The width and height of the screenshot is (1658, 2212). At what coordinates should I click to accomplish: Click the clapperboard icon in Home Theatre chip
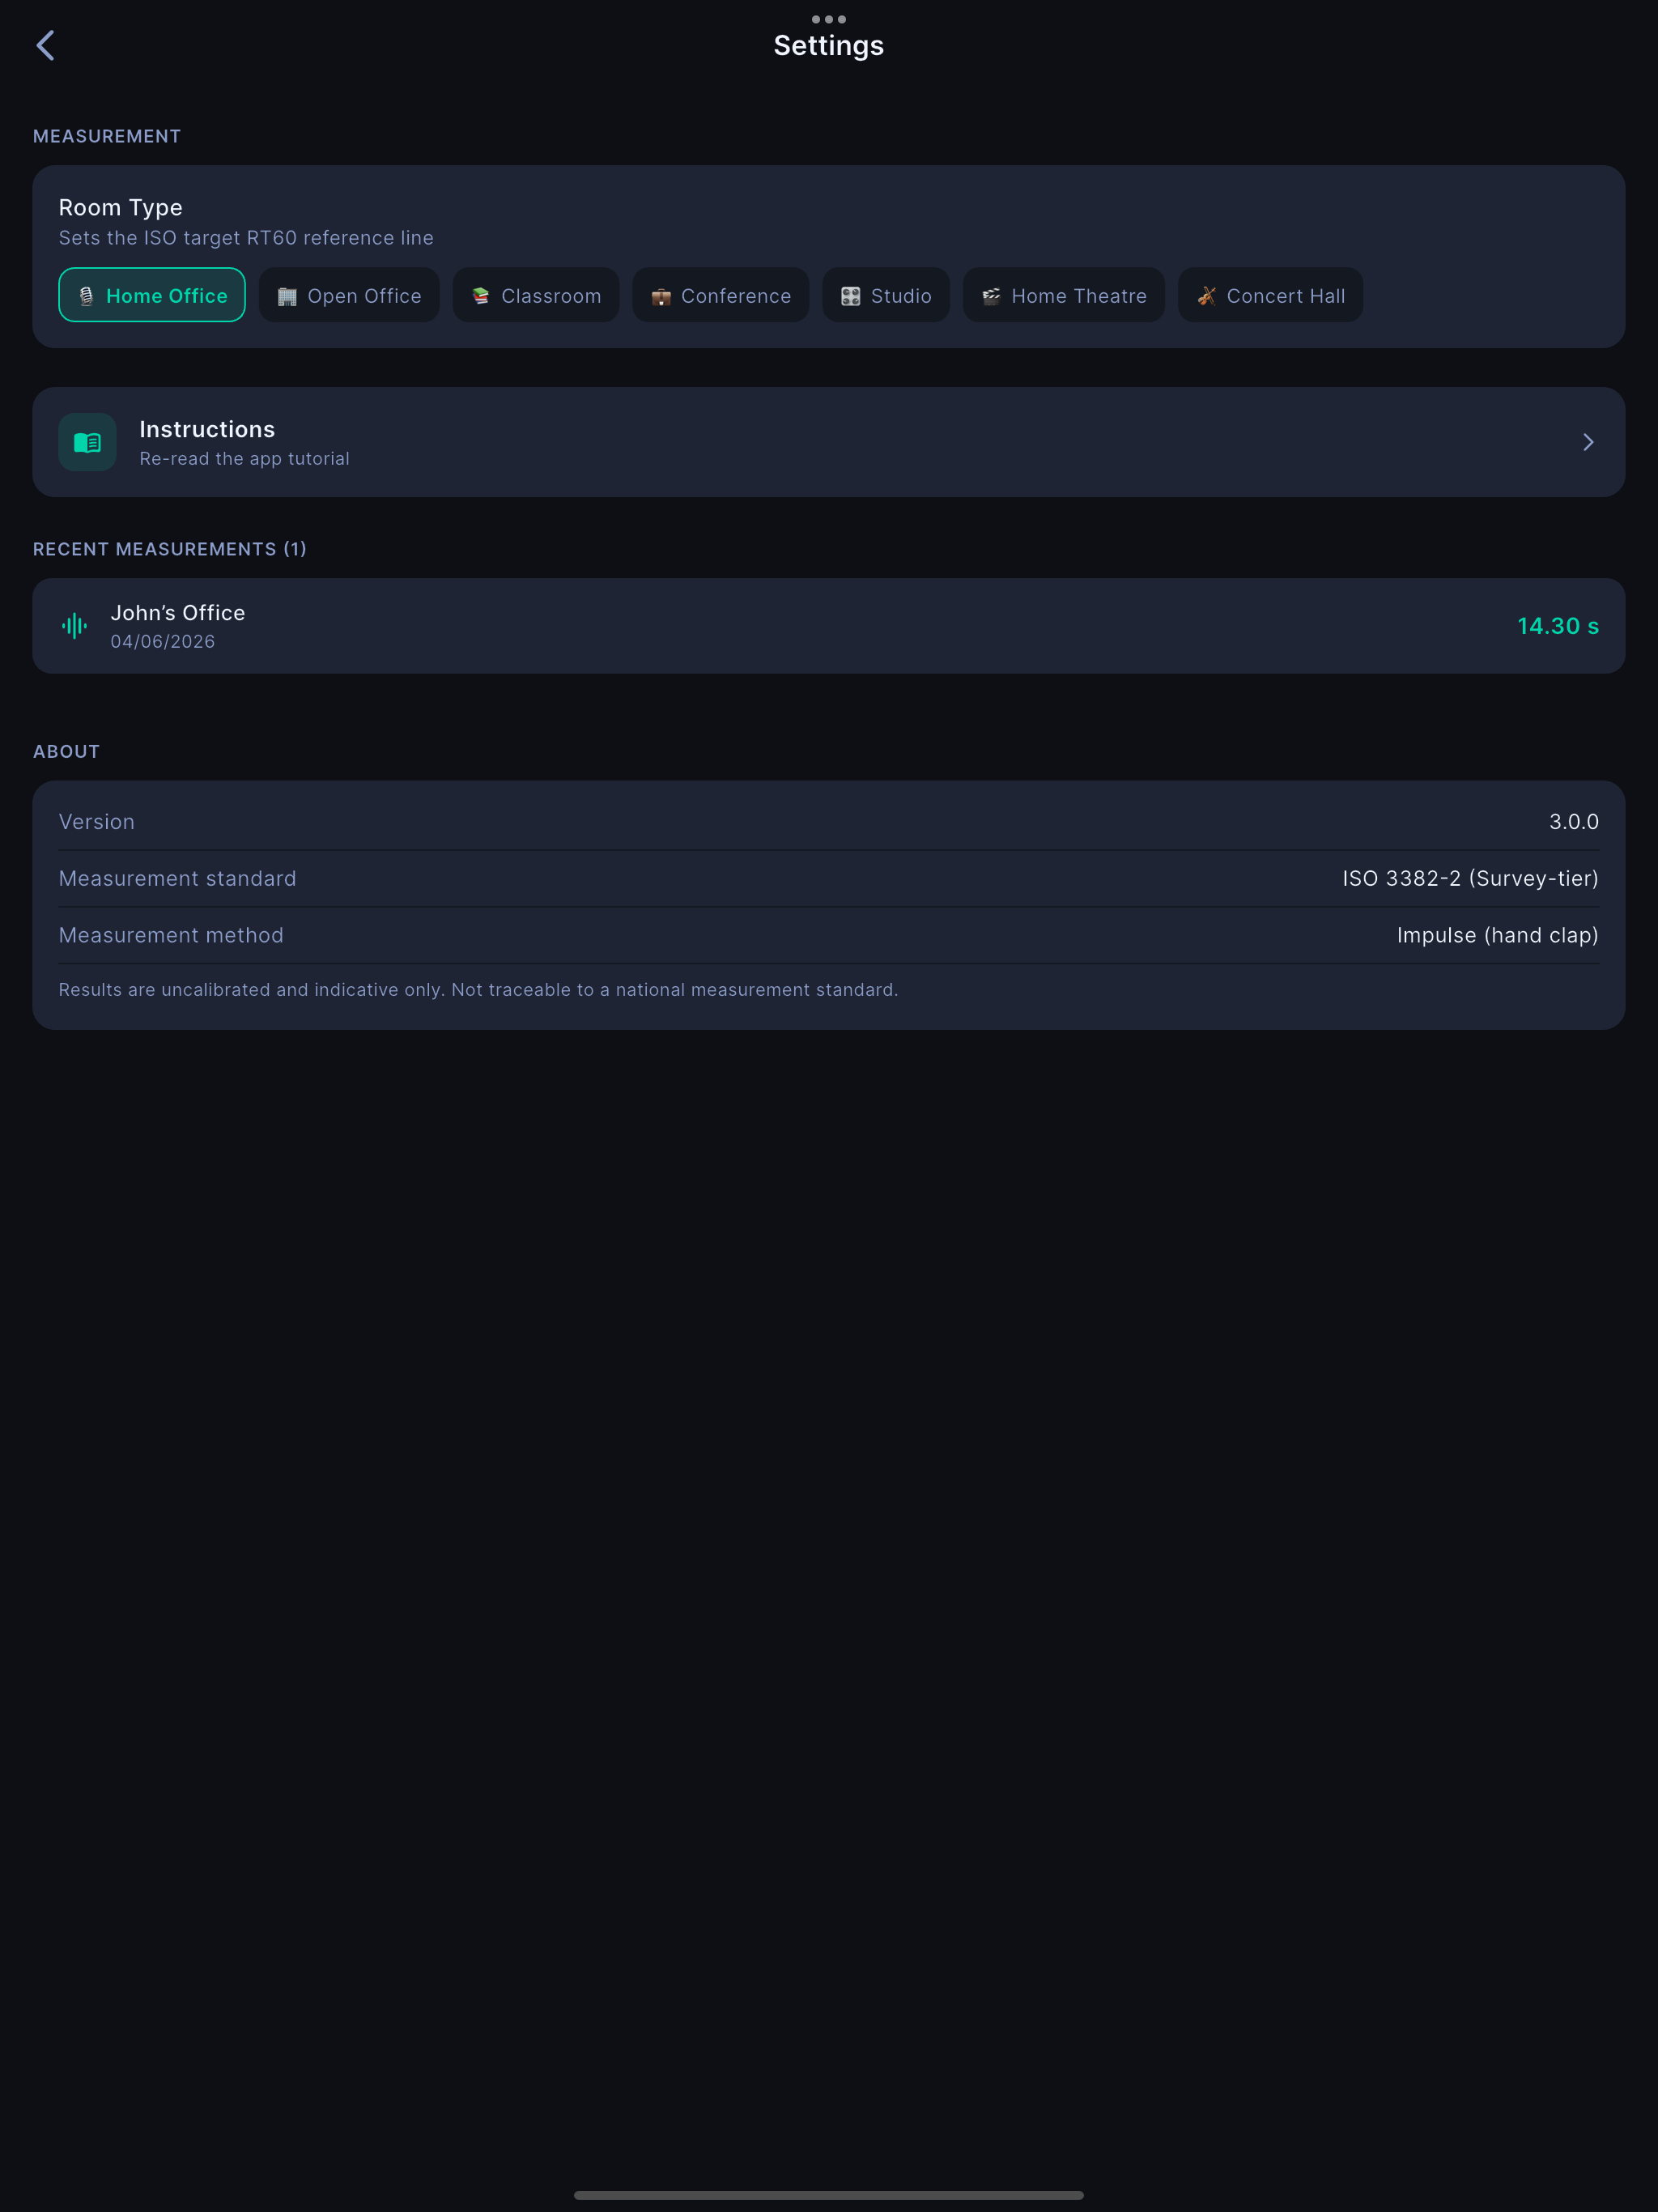coord(991,296)
